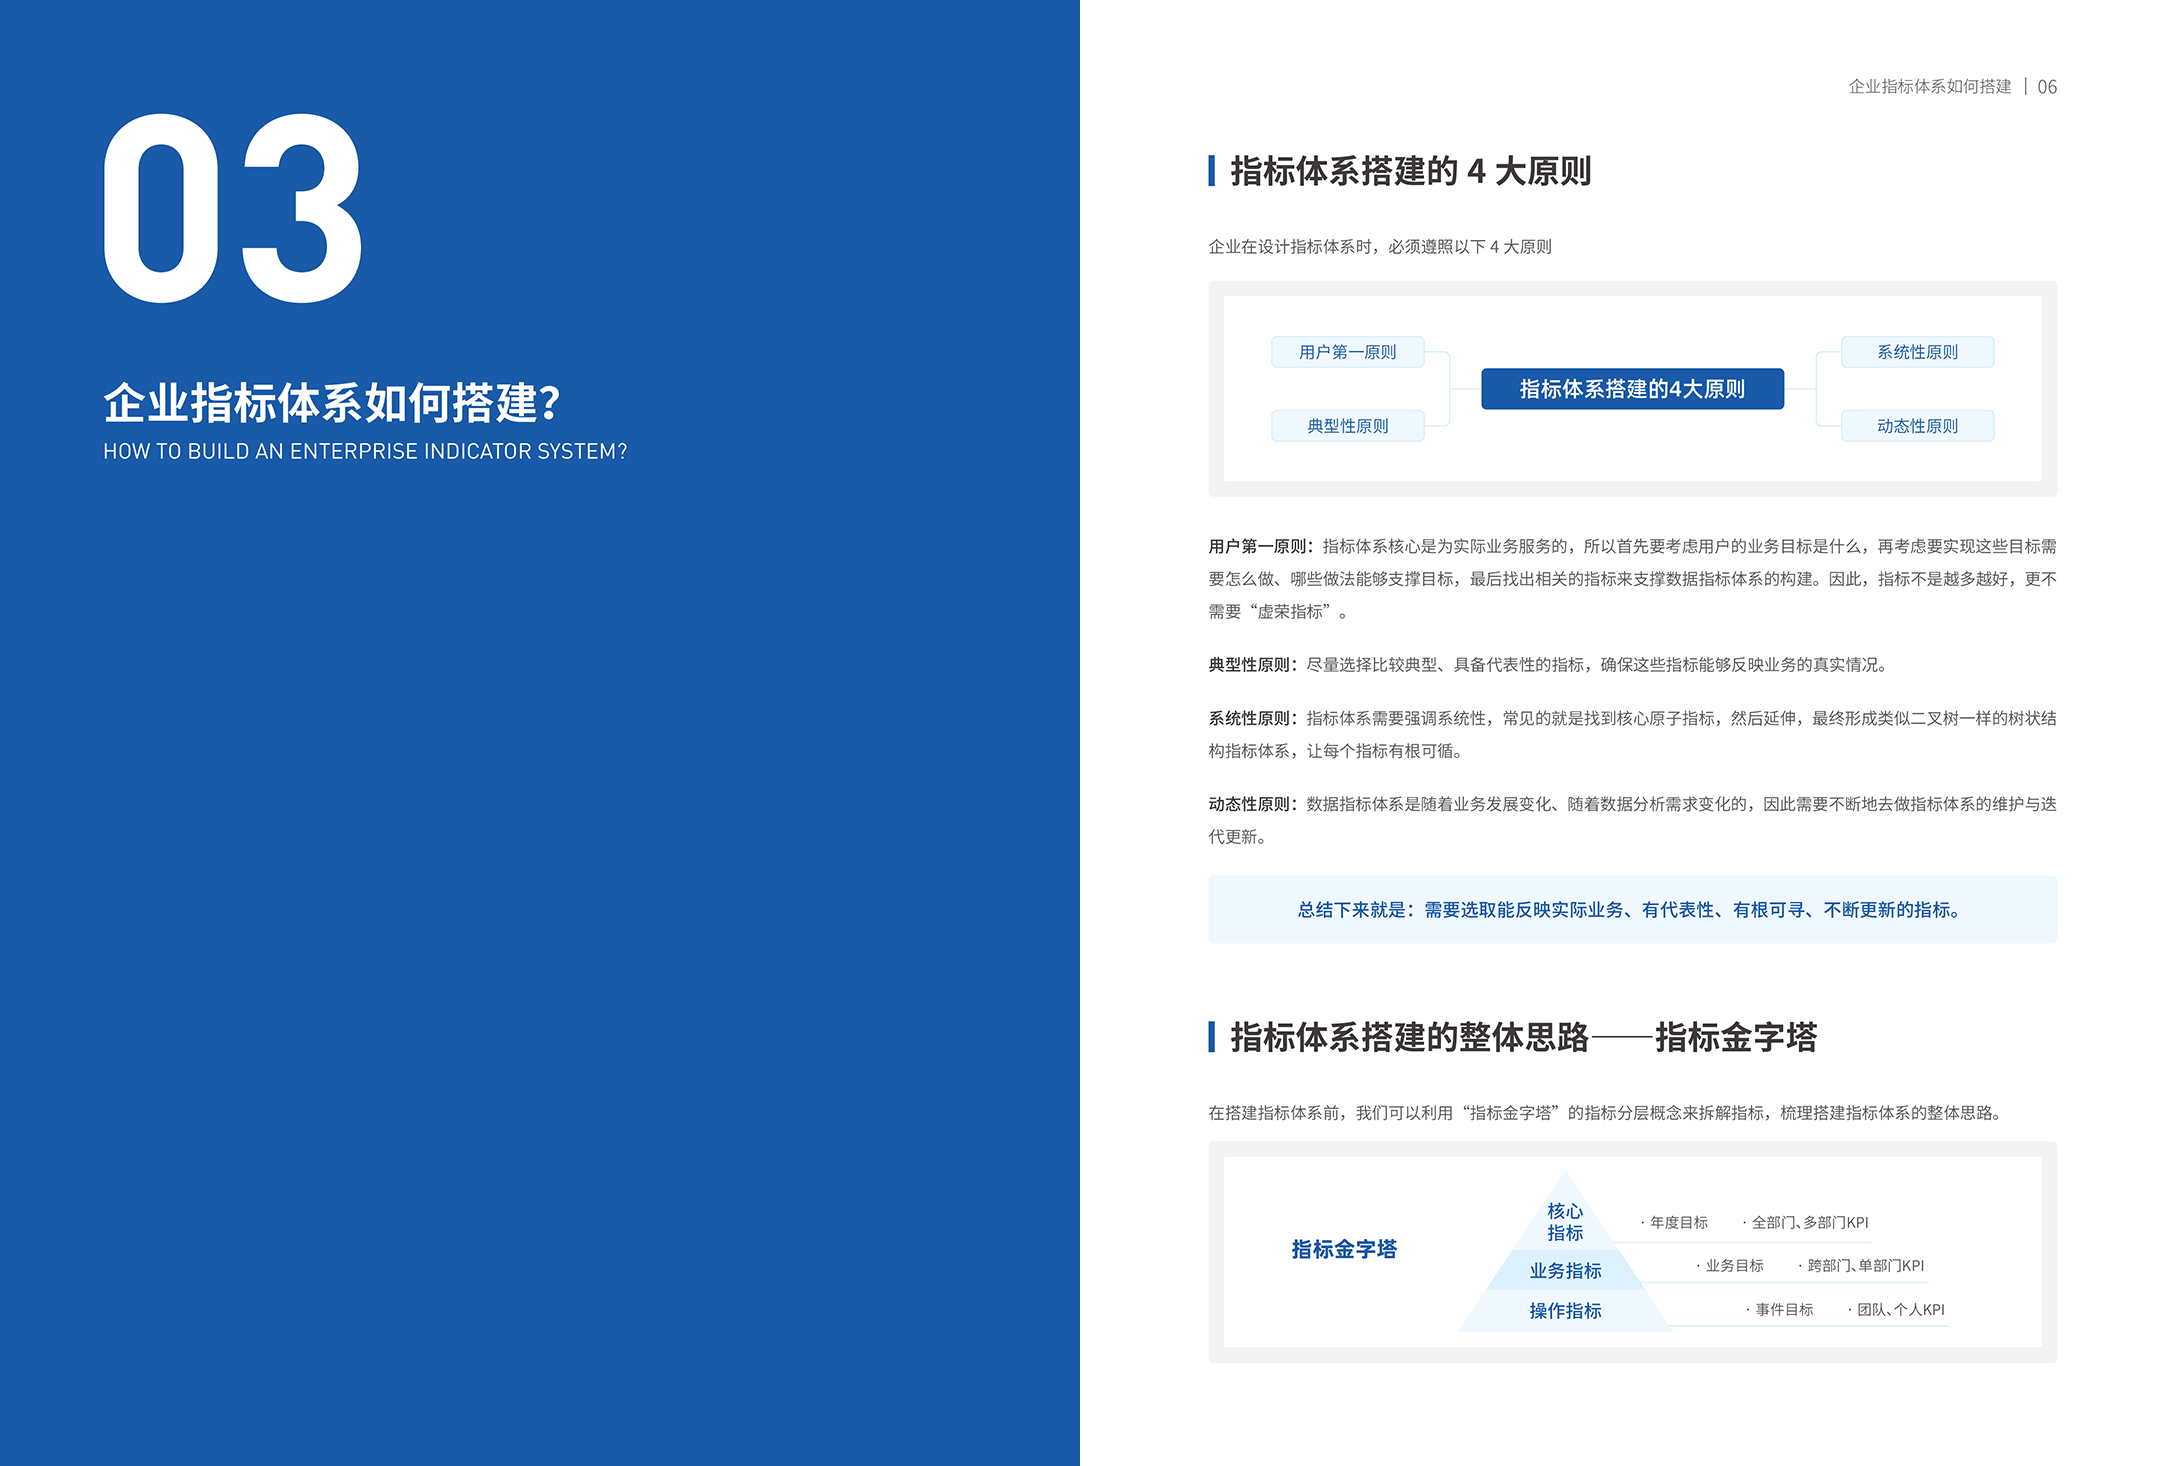Click section title '指标体系搭建的 4 大原则'
2160x1466 pixels.
[1410, 171]
